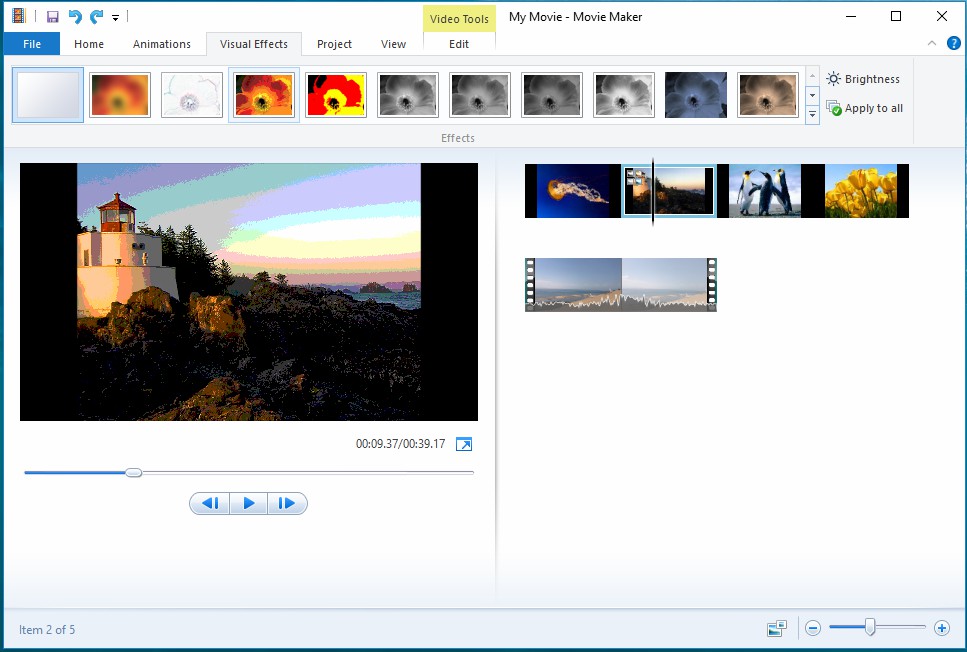Open the preview in full screen
This screenshot has width=967, height=652.
click(463, 444)
